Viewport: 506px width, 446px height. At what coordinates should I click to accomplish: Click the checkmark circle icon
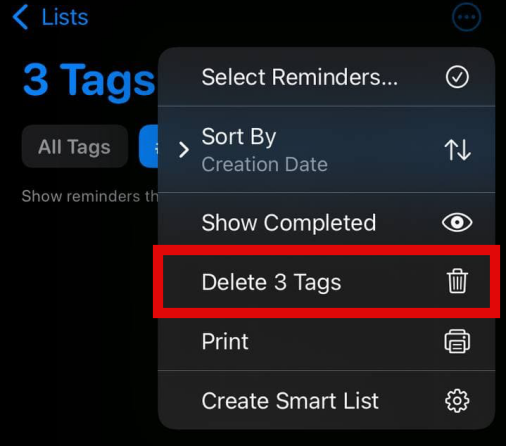coord(457,77)
